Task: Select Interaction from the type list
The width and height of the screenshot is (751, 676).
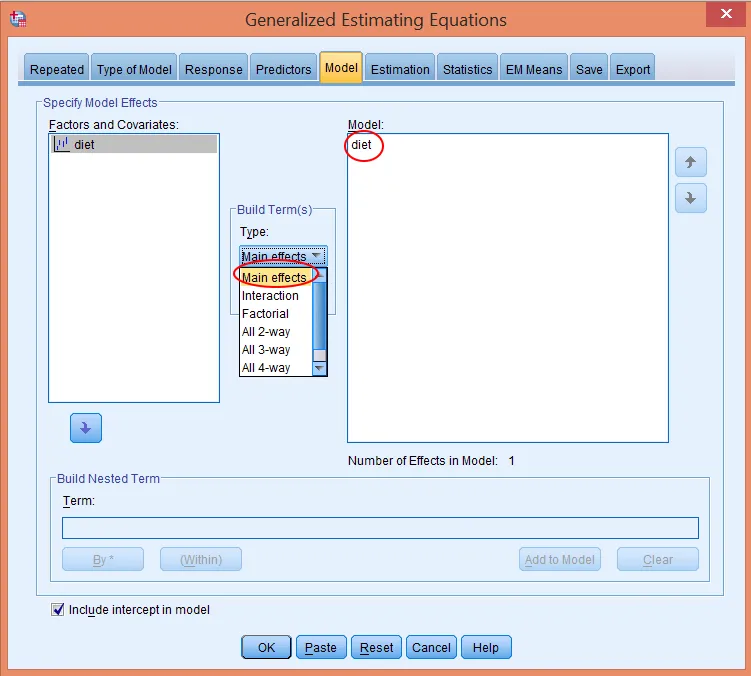Action: [x=270, y=296]
